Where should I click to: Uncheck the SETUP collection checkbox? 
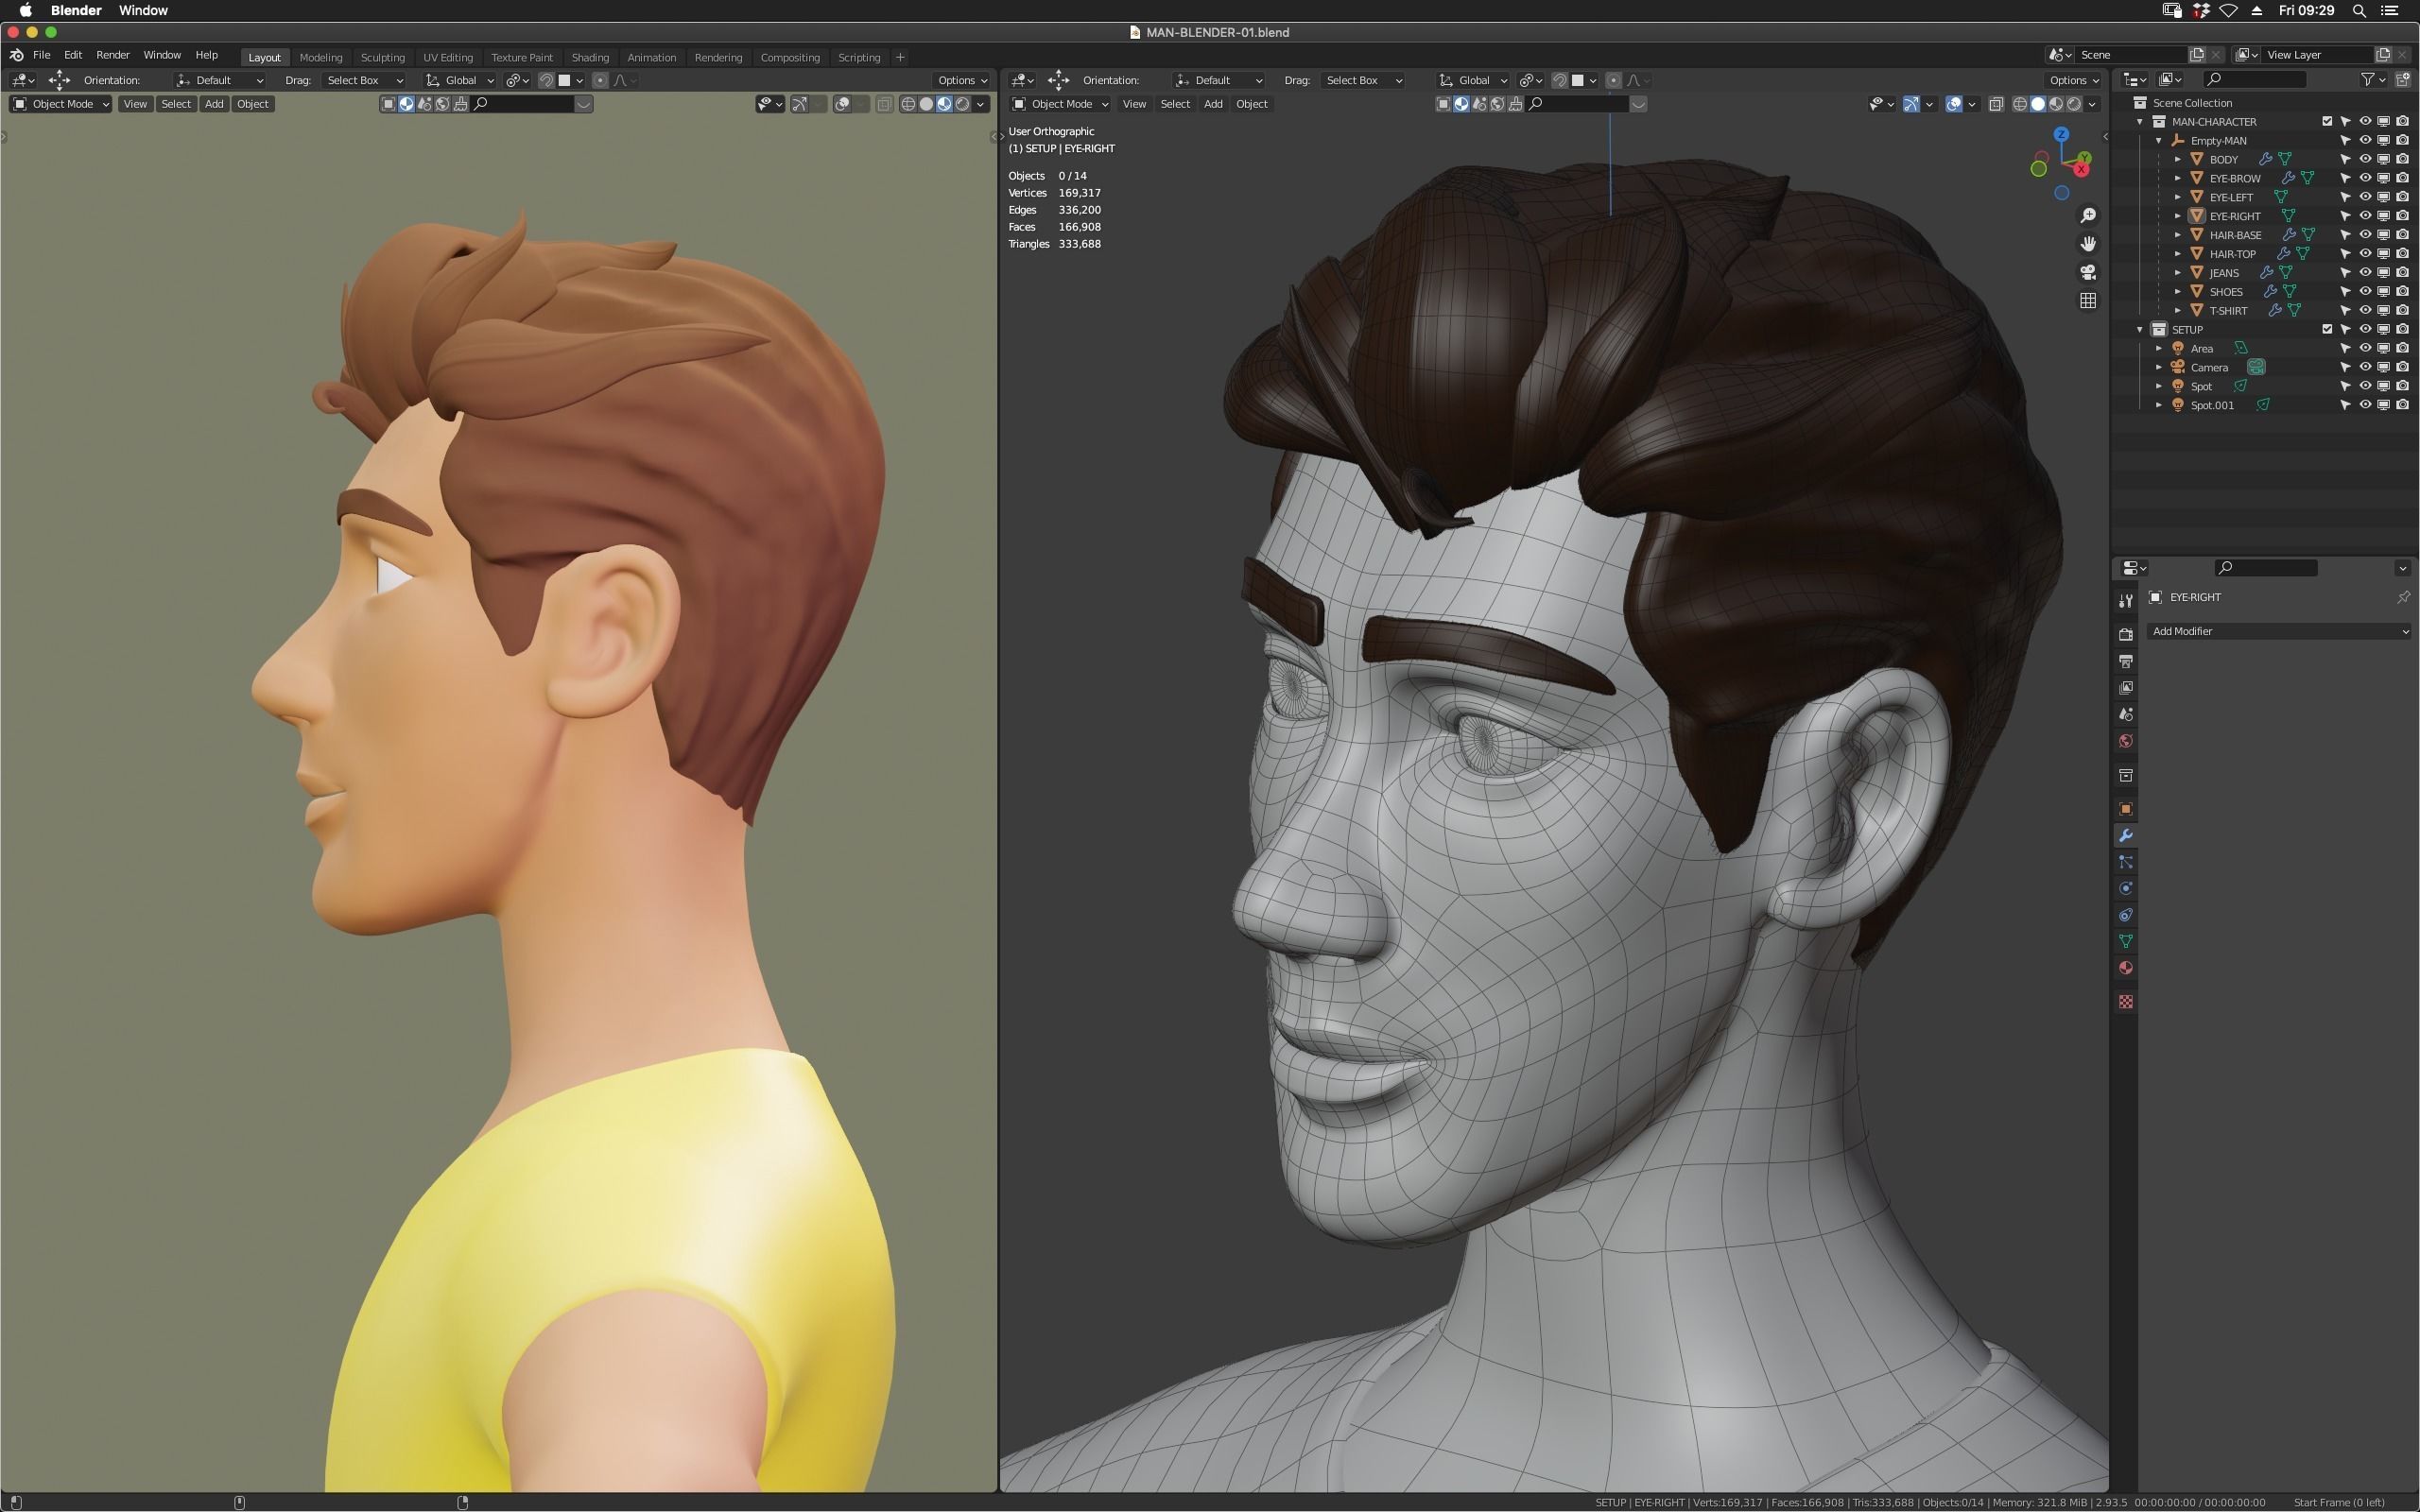2326,329
